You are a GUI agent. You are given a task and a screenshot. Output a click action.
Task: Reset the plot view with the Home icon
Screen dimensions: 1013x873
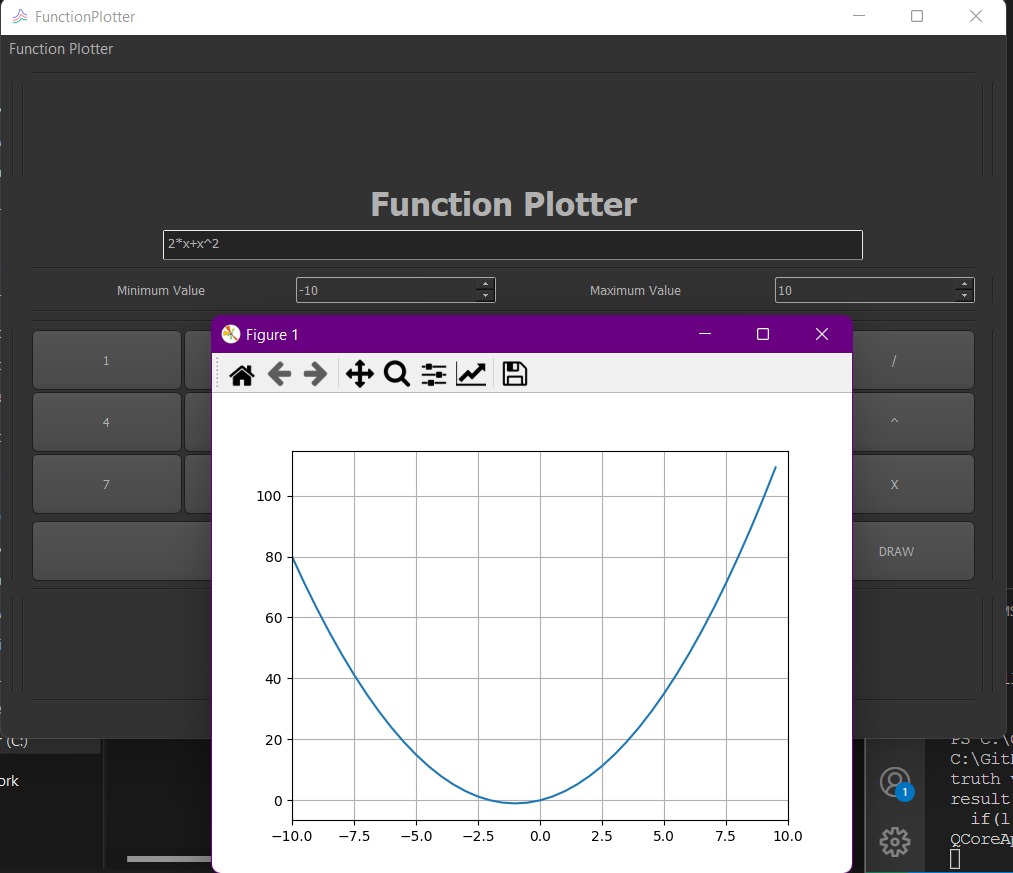(242, 374)
